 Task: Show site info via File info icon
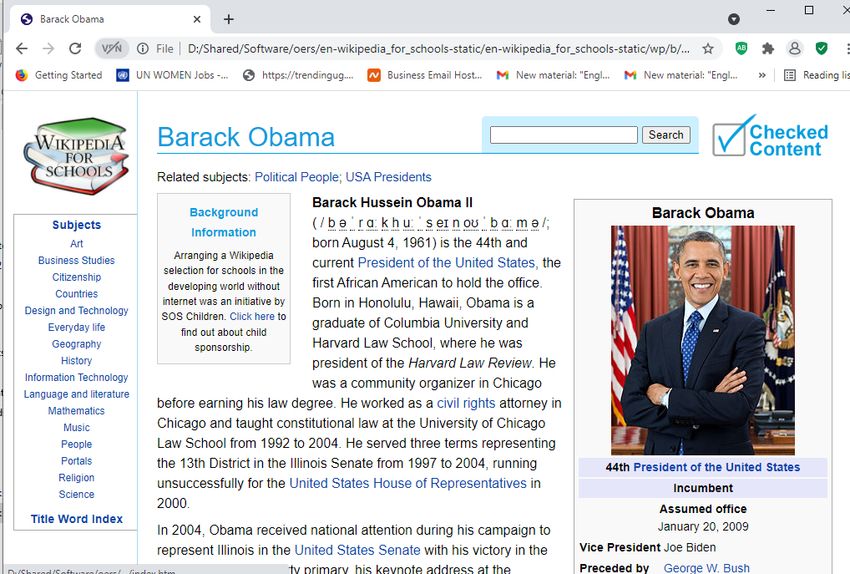(143, 49)
